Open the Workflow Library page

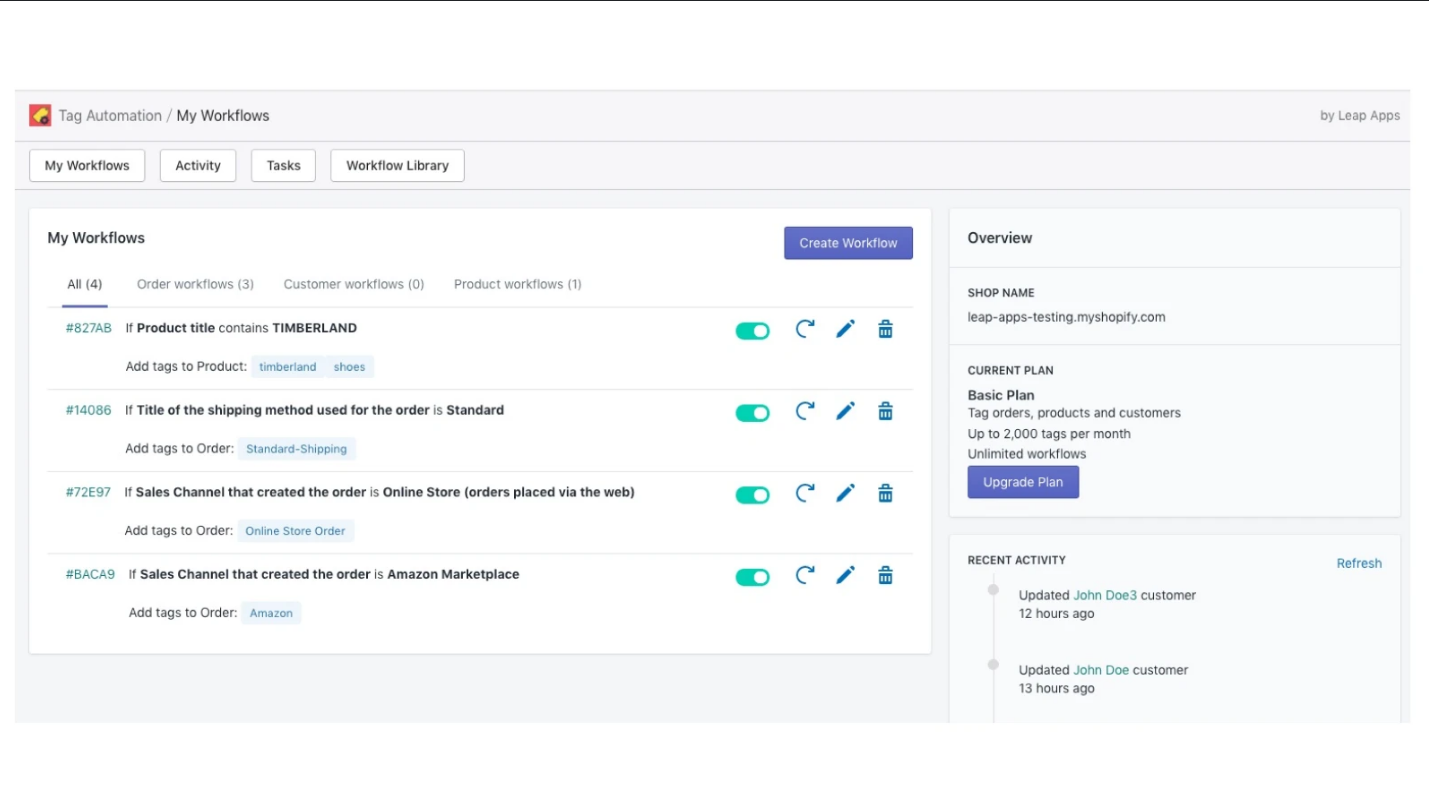point(397,166)
